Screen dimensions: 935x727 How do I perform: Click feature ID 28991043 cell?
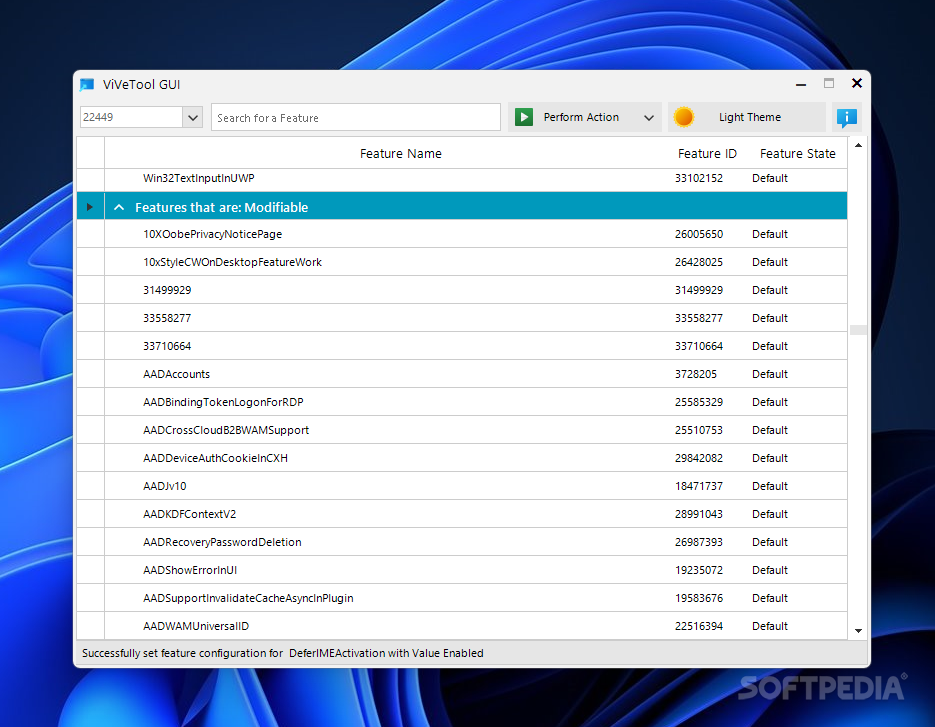[699, 515]
